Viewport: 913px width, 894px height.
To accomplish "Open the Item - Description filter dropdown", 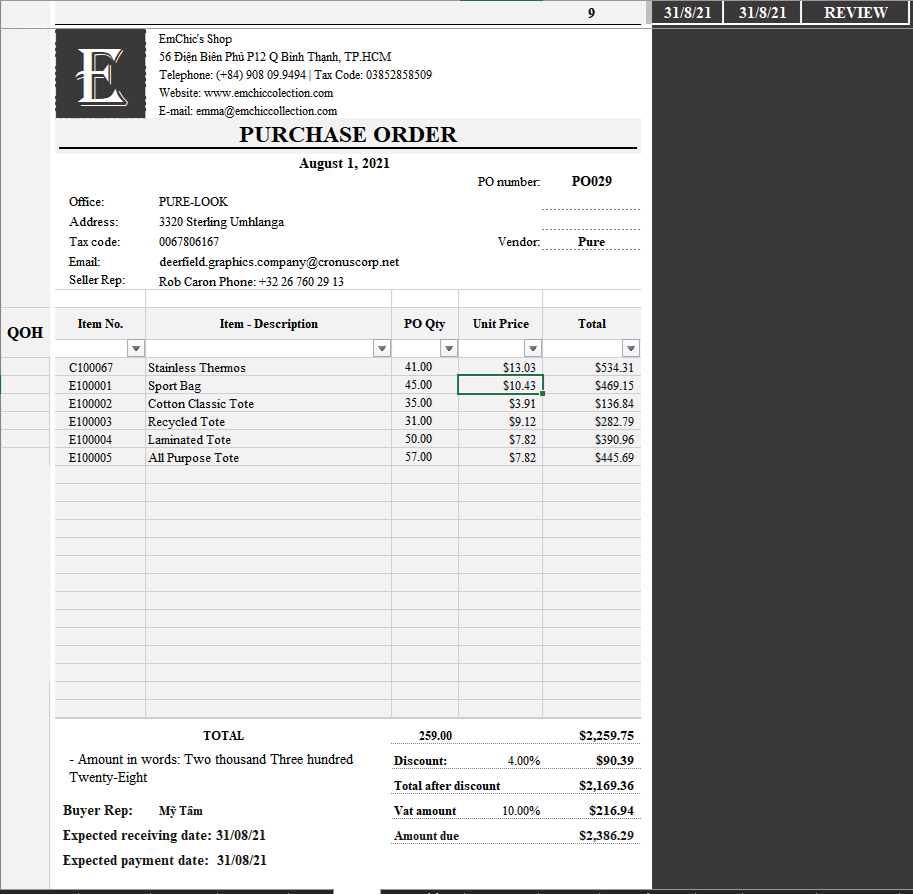I will 382,348.
